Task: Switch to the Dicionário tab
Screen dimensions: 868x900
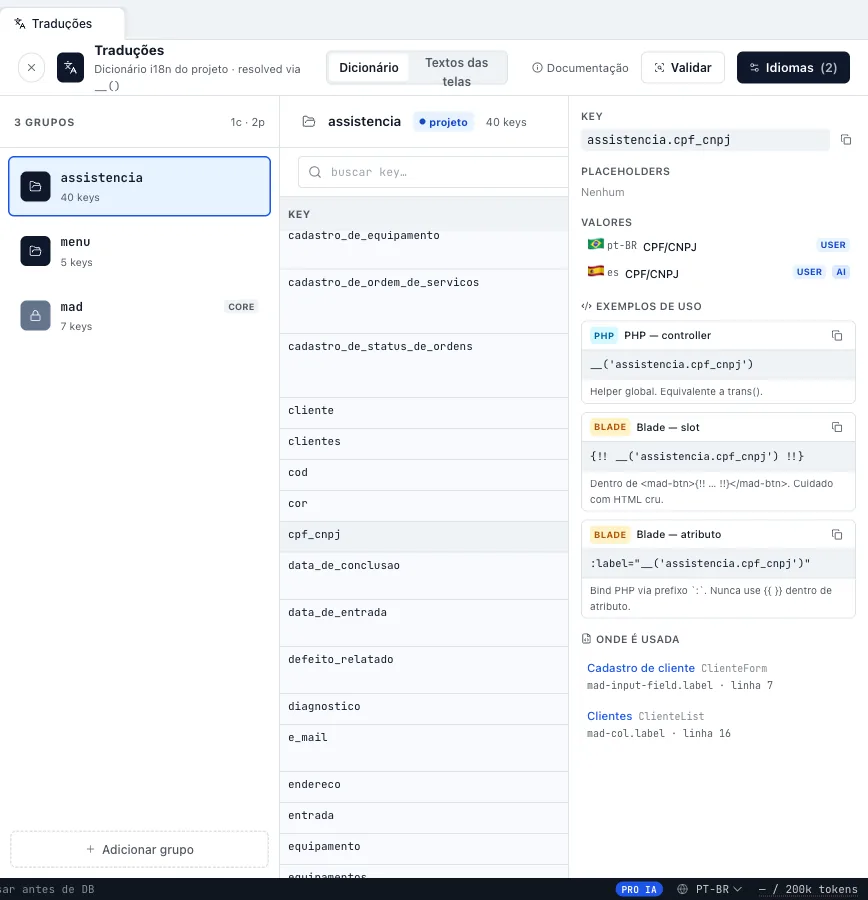Action: [369, 68]
